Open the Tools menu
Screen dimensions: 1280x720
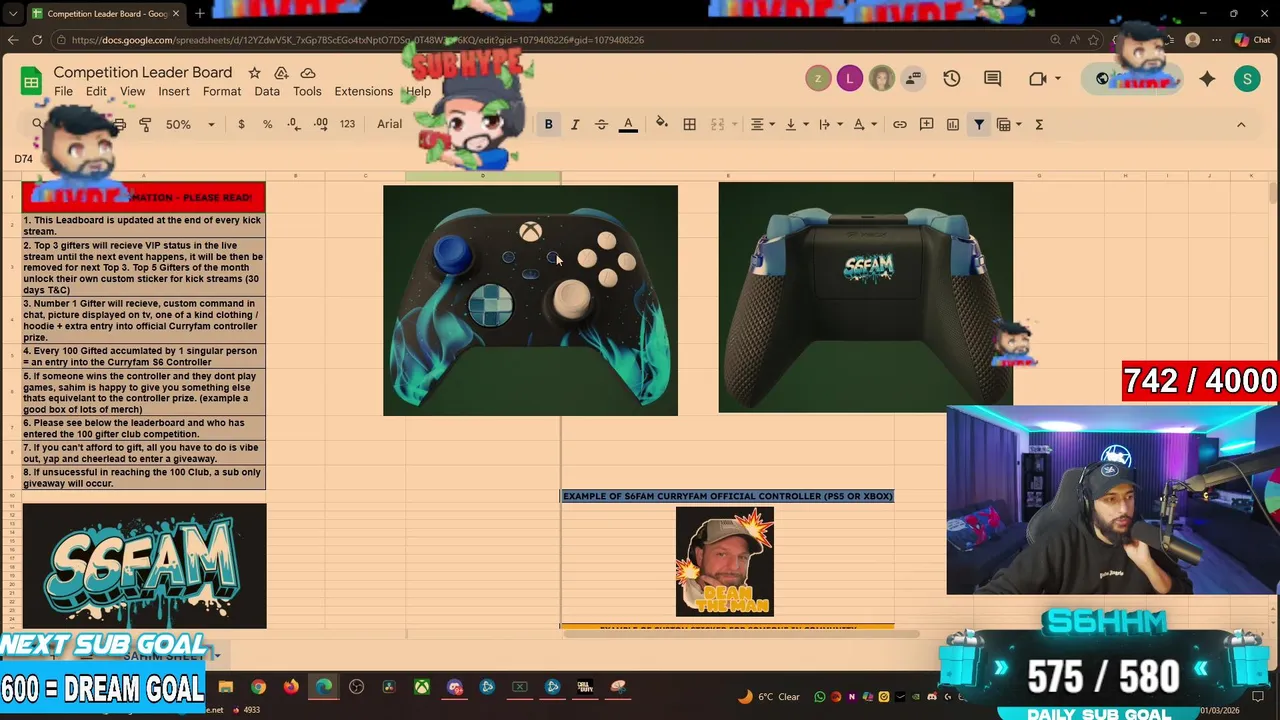pyautogui.click(x=307, y=91)
